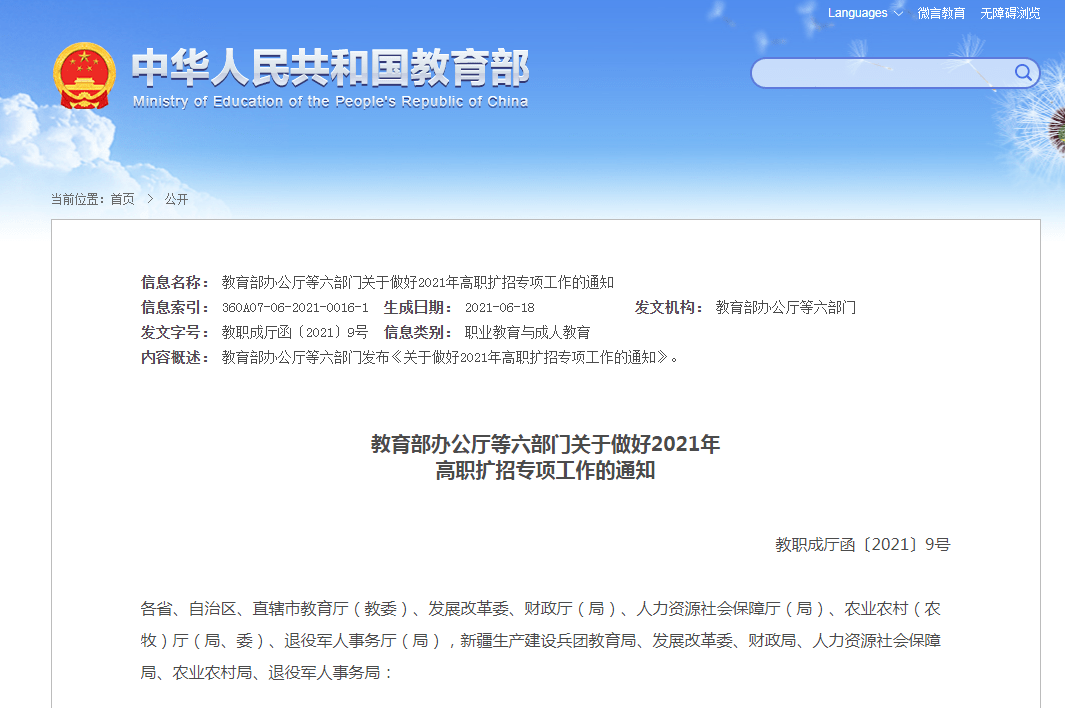Click the chevron beside Languages
The image size is (1065, 708).
(x=898, y=14)
